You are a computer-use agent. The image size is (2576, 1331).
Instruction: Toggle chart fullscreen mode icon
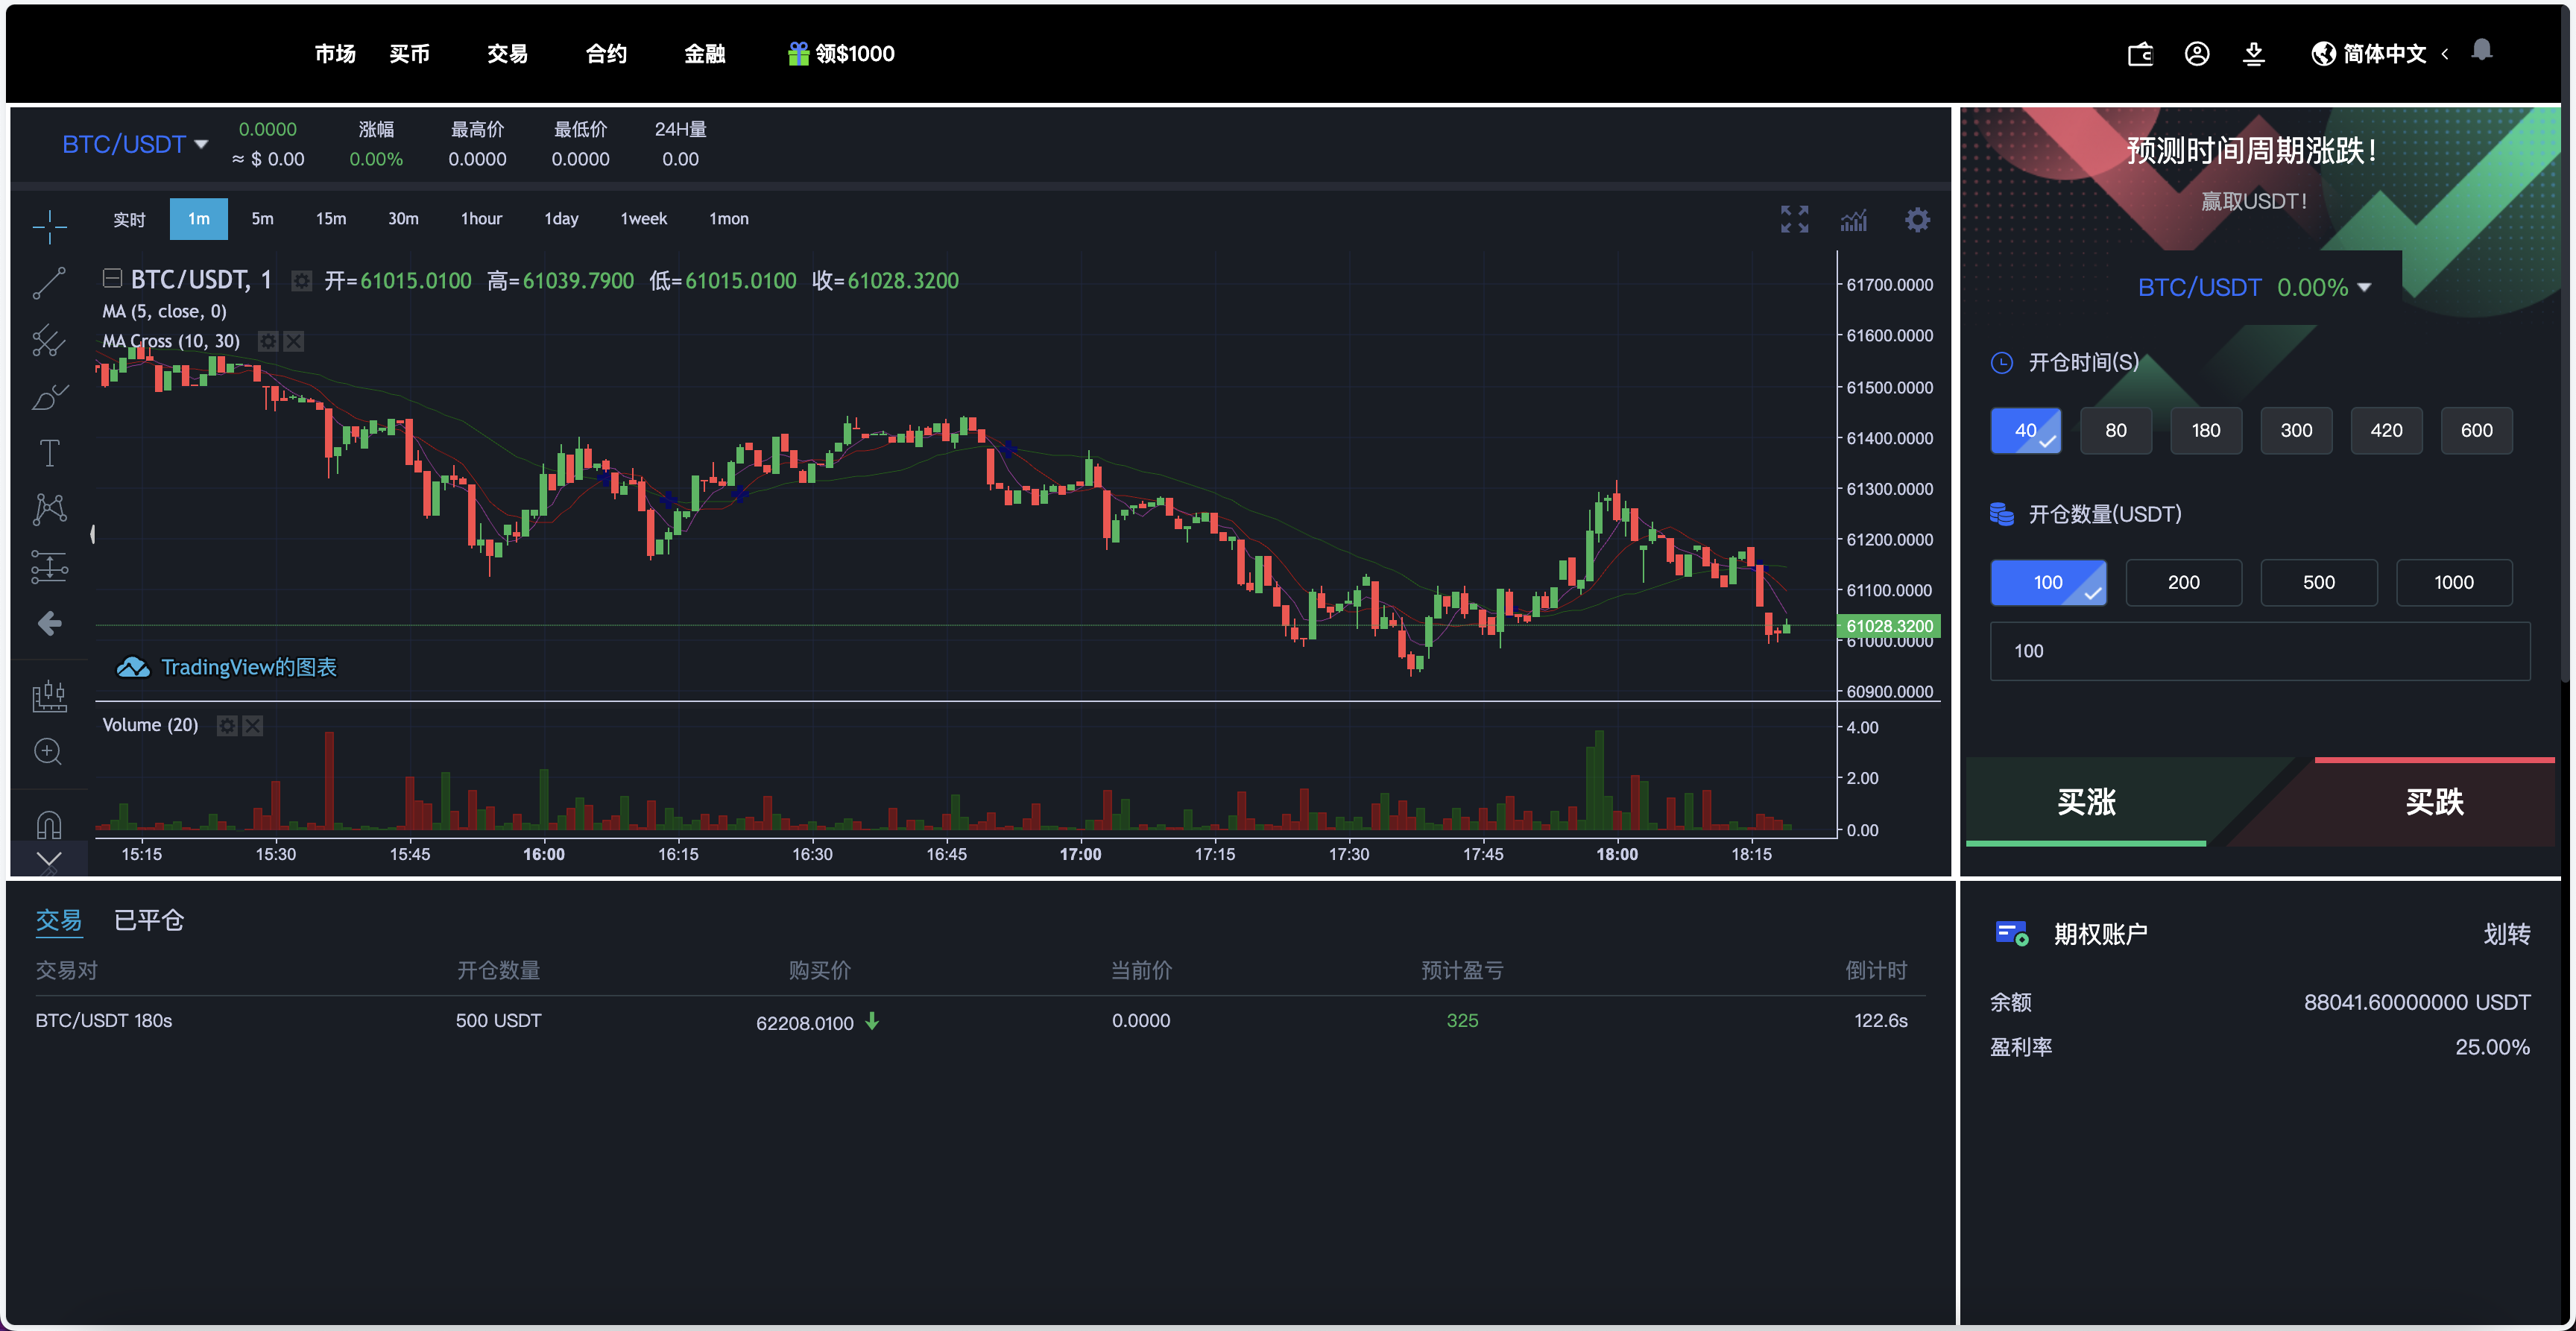pos(1794,219)
